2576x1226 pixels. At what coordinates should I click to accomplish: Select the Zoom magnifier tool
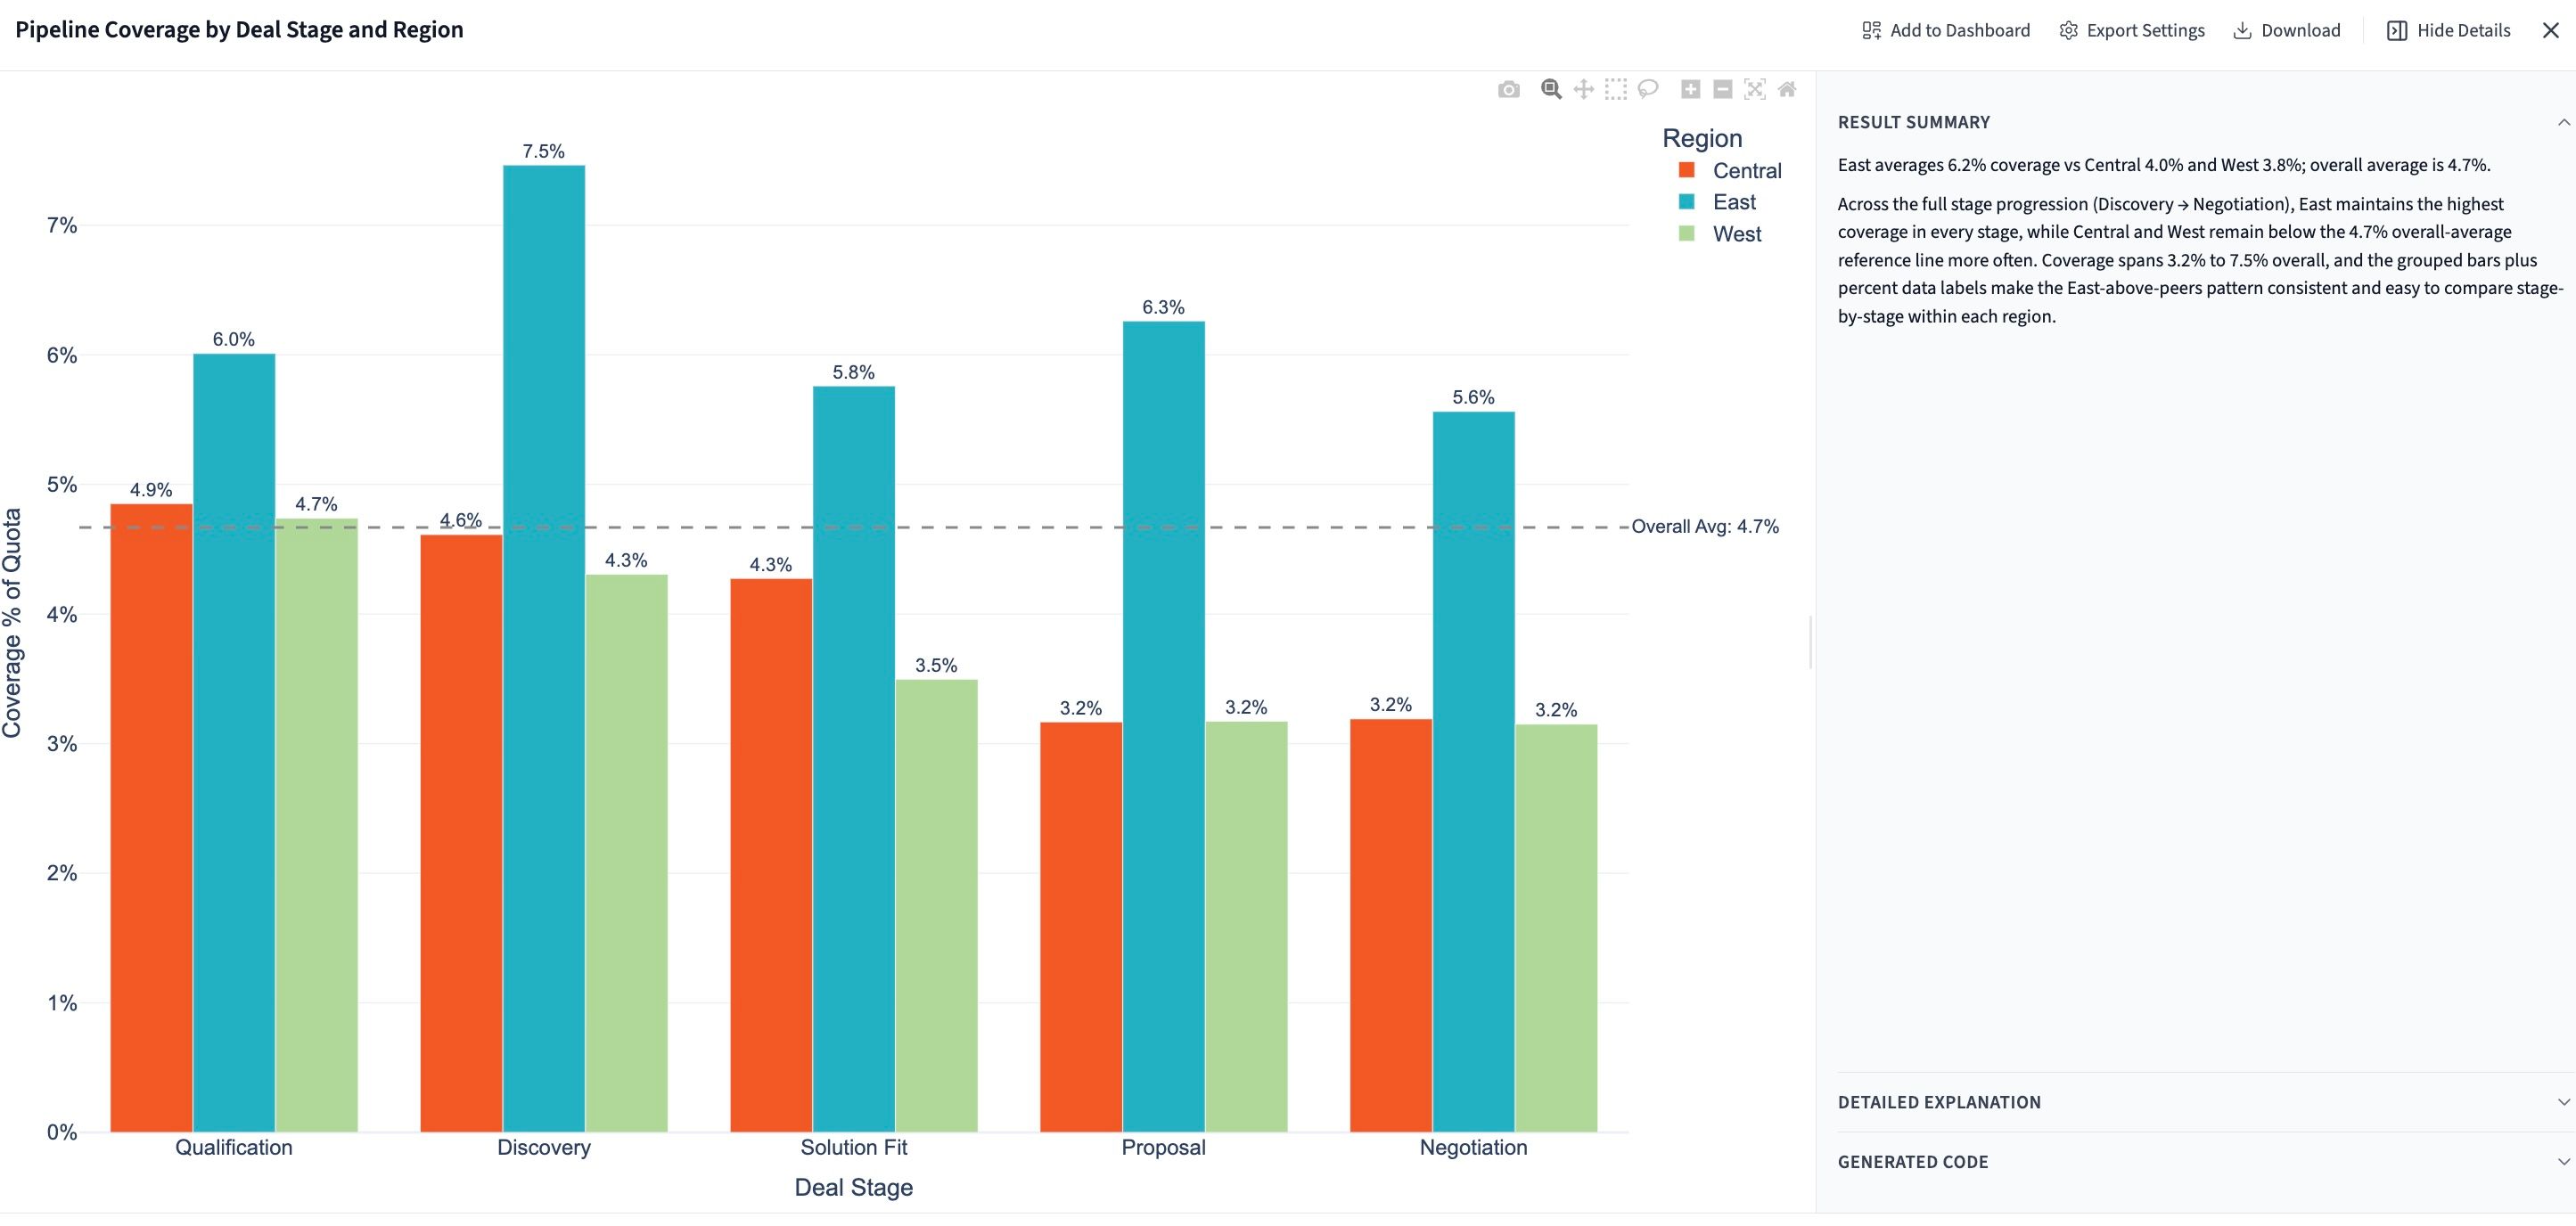[x=1551, y=89]
